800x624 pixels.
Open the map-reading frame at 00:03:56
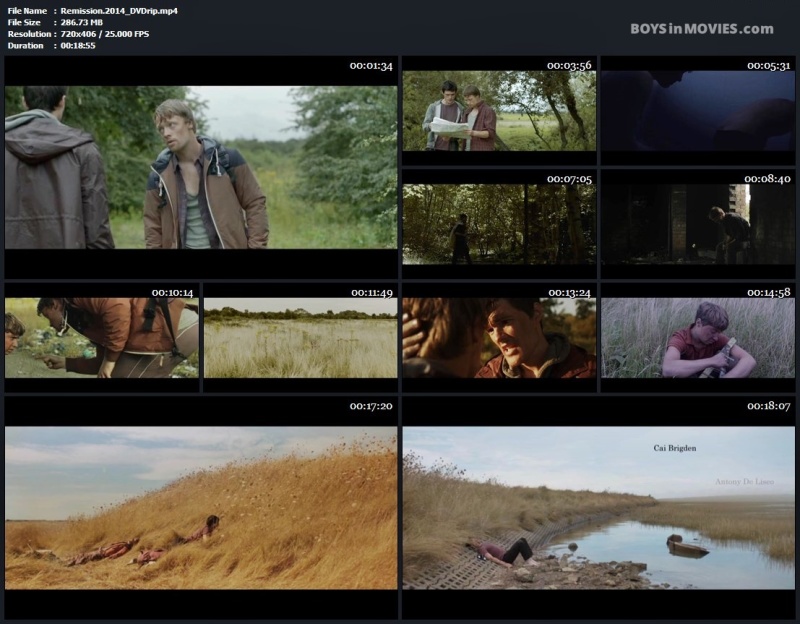click(x=499, y=111)
